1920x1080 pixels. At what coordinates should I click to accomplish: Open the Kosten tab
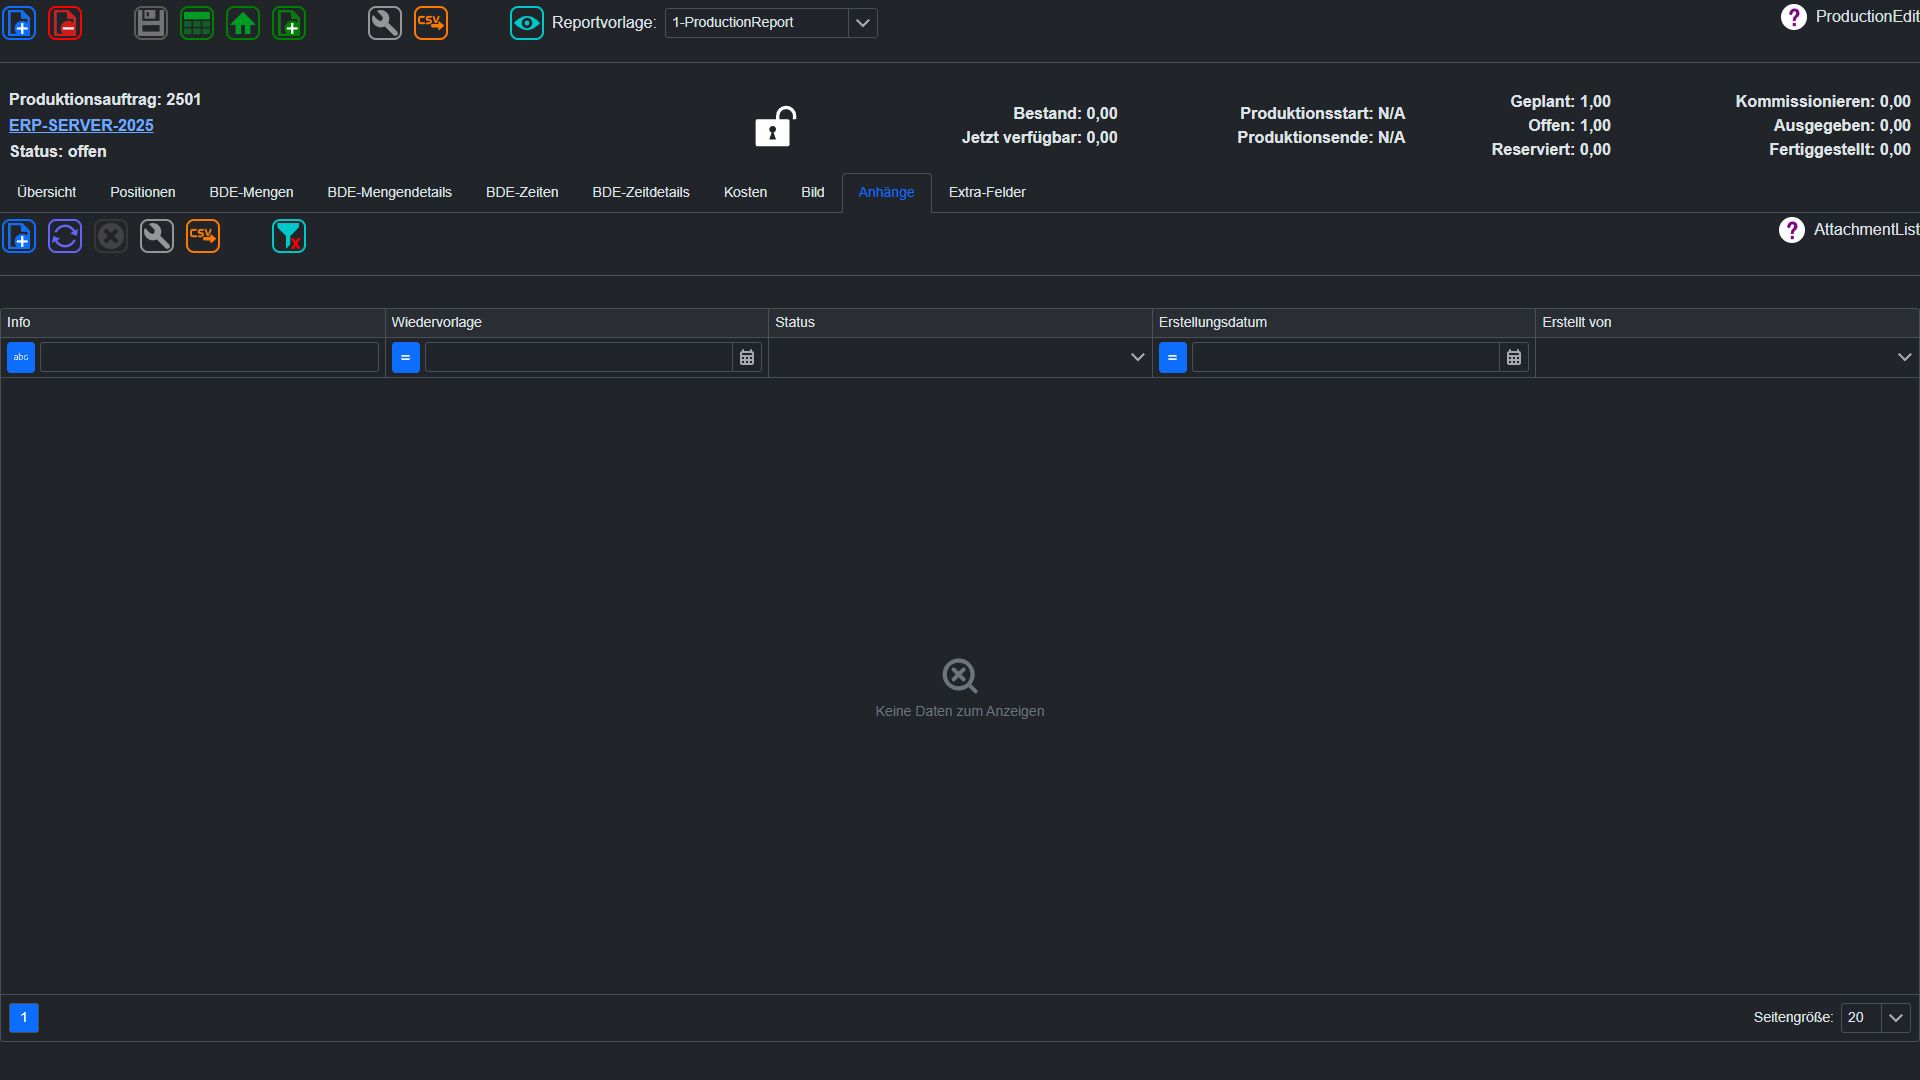745,192
